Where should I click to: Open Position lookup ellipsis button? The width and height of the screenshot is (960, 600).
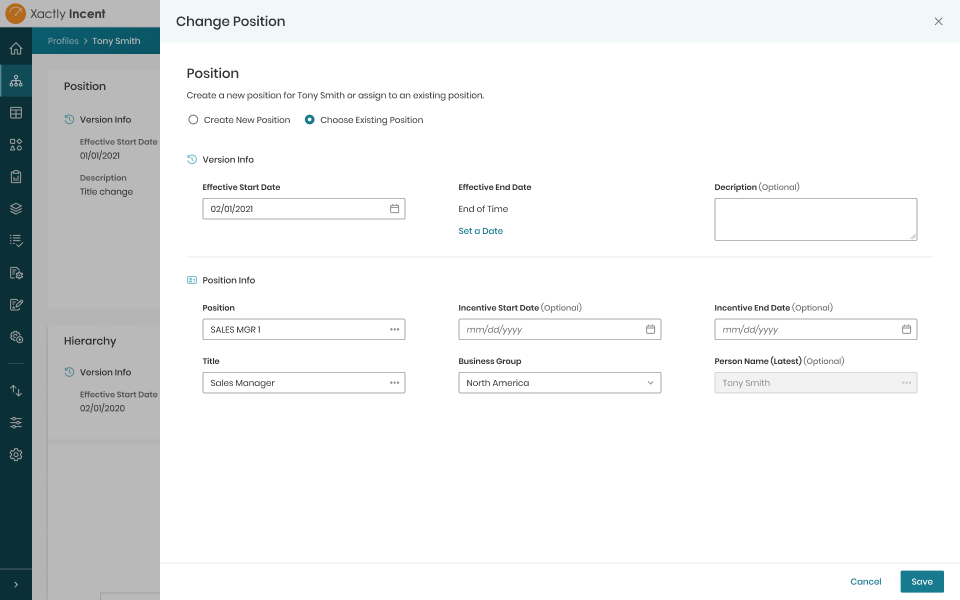pos(394,329)
